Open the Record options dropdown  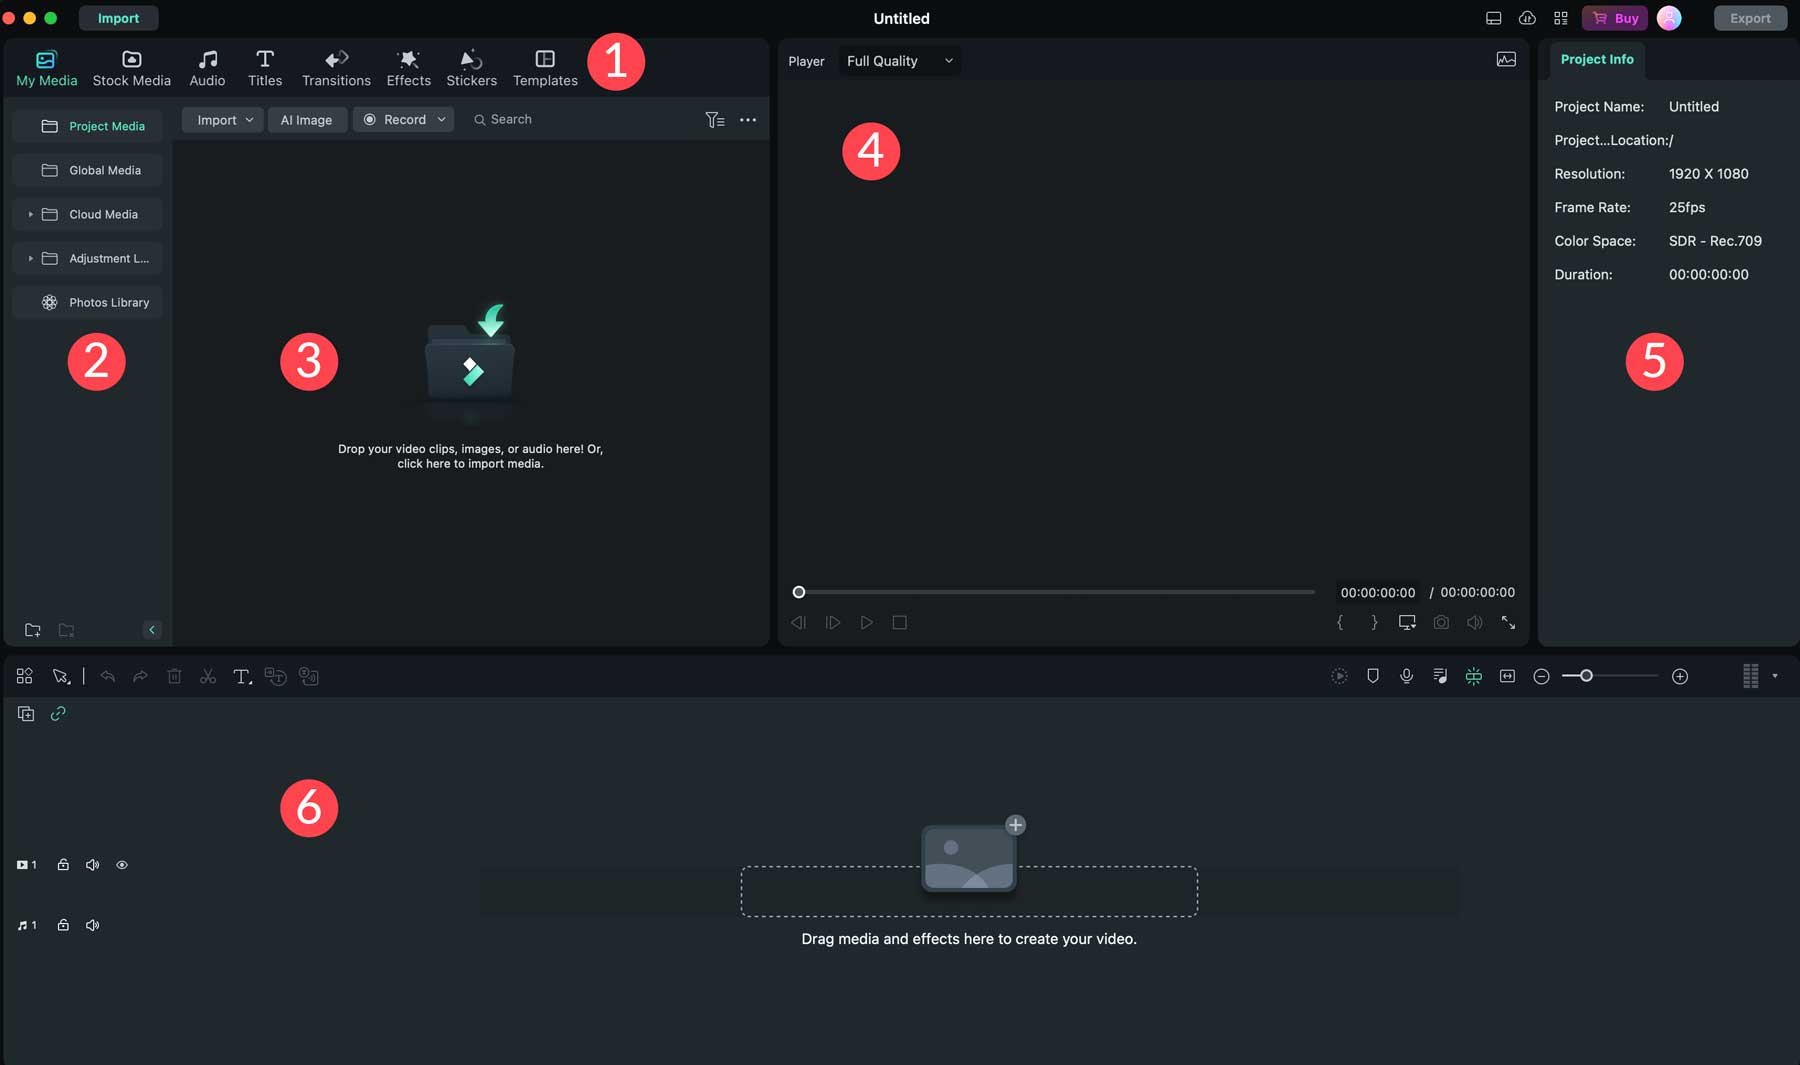coord(440,119)
